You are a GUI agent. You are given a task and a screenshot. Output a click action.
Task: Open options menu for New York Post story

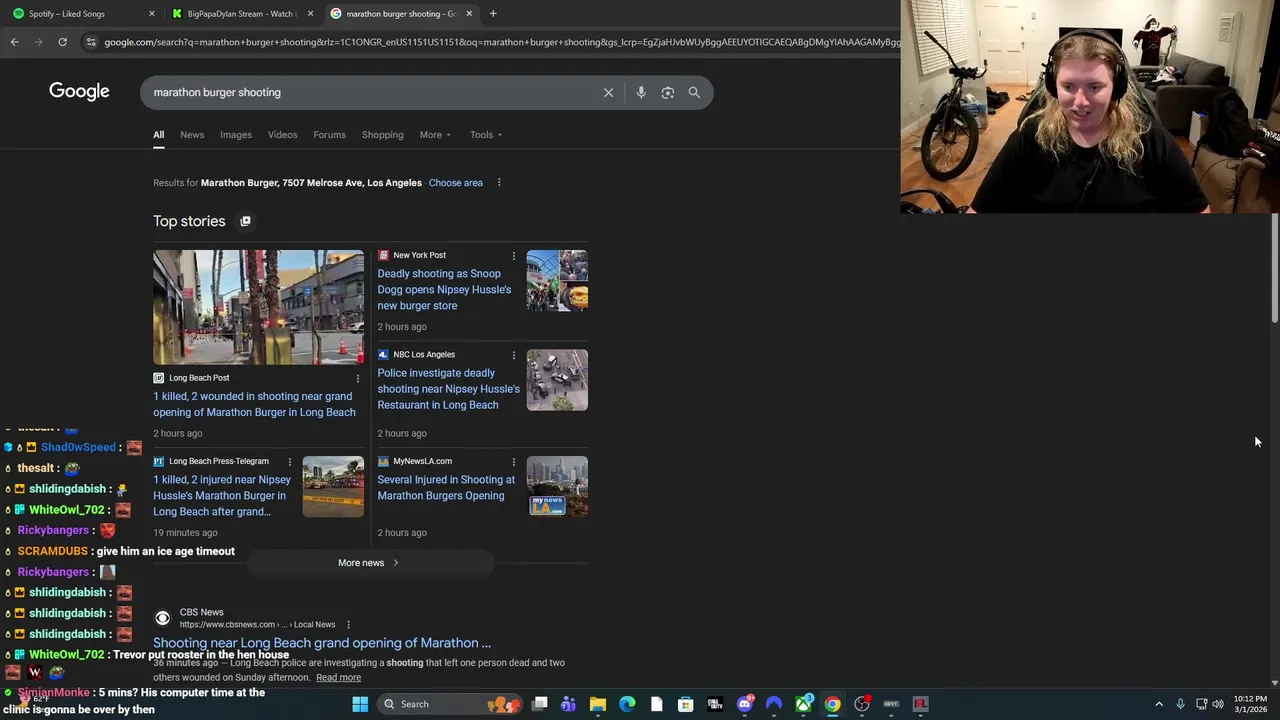514,256
